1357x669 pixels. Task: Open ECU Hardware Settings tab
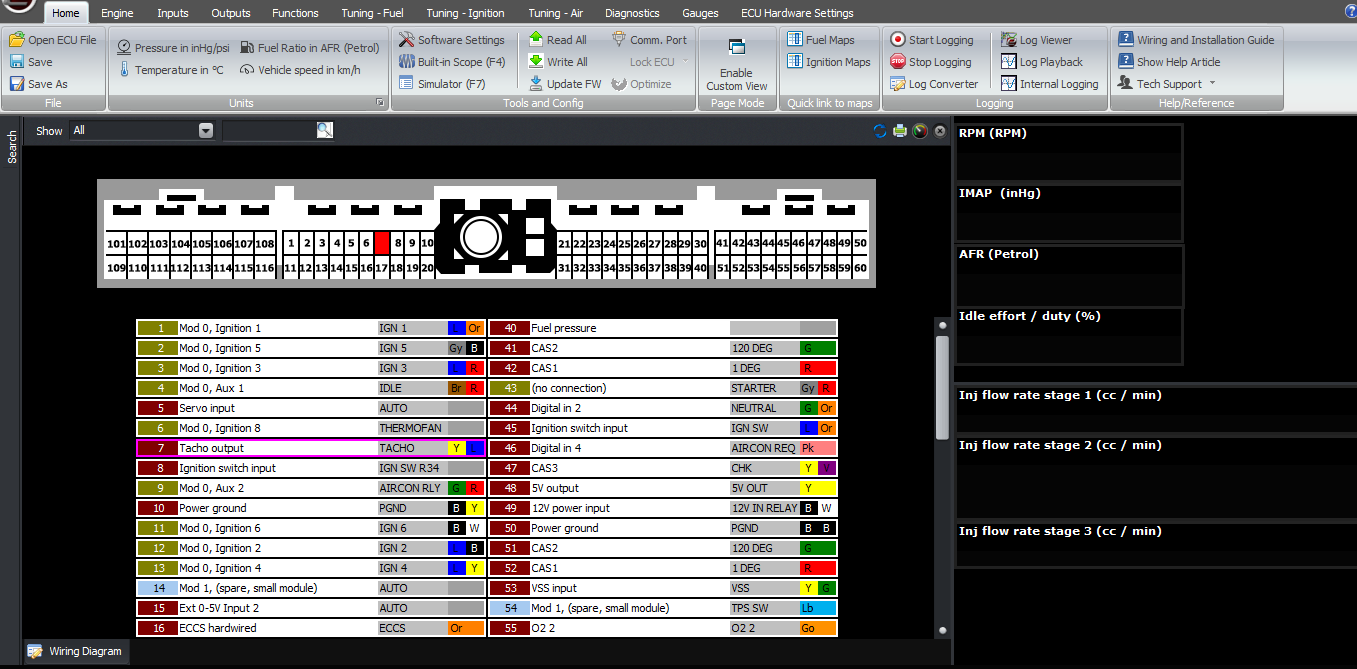797,13
